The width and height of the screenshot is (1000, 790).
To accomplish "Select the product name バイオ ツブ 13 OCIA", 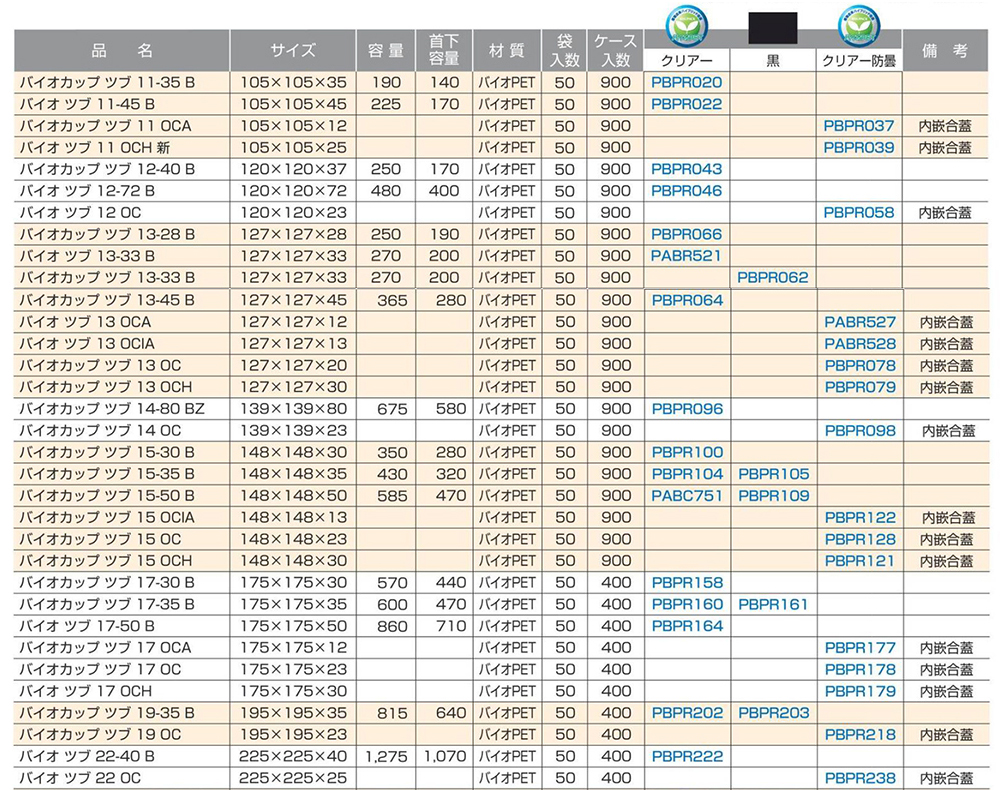I will tap(87, 344).
